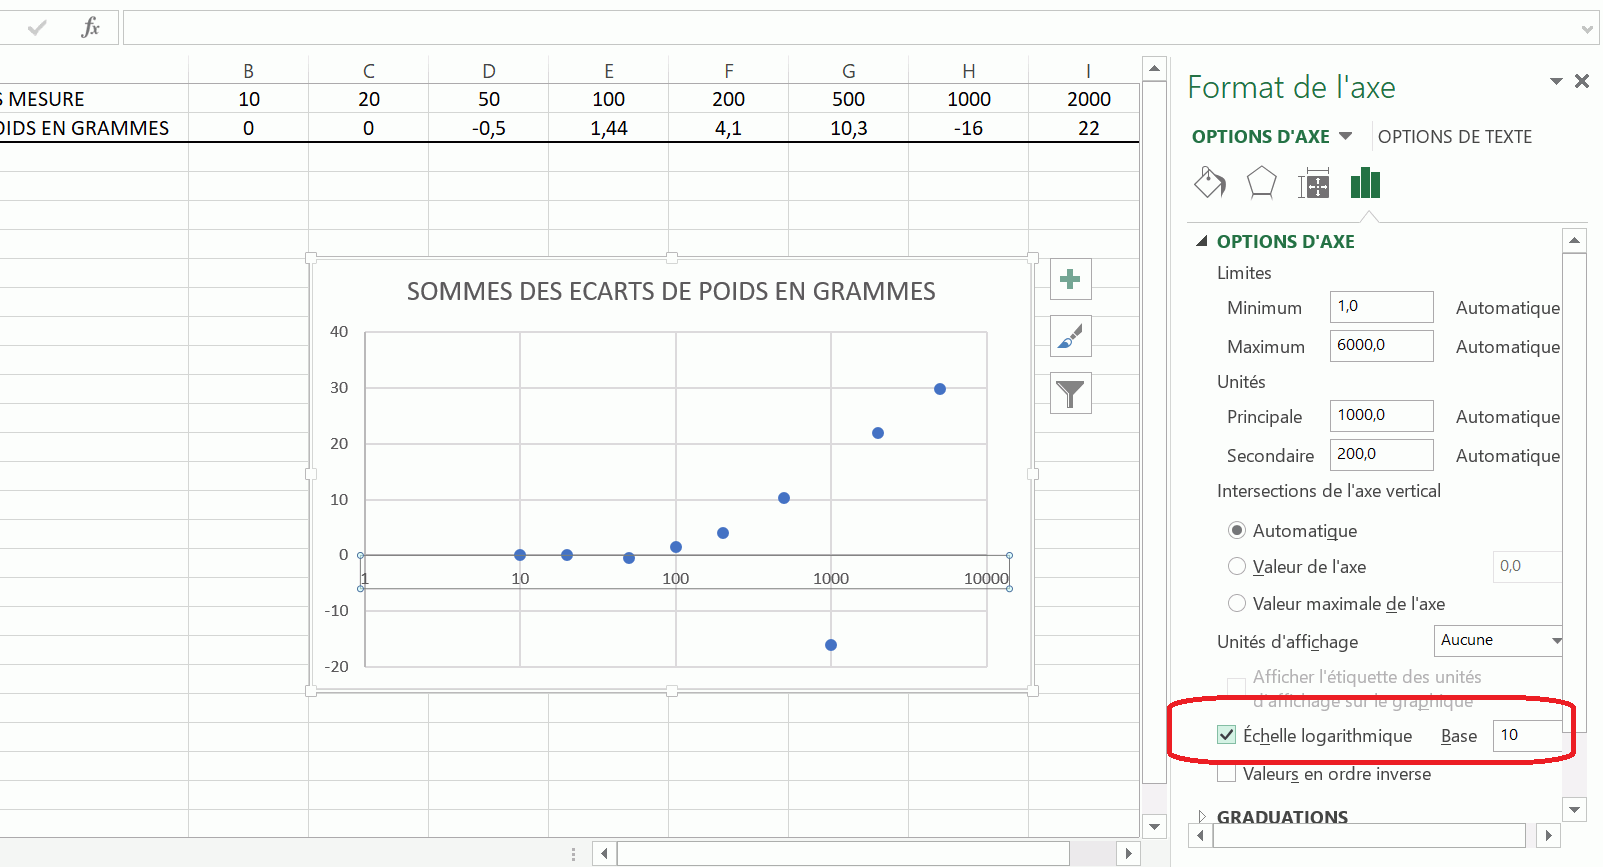Click the pane horizontal scrollbar thumb

click(x=1370, y=835)
